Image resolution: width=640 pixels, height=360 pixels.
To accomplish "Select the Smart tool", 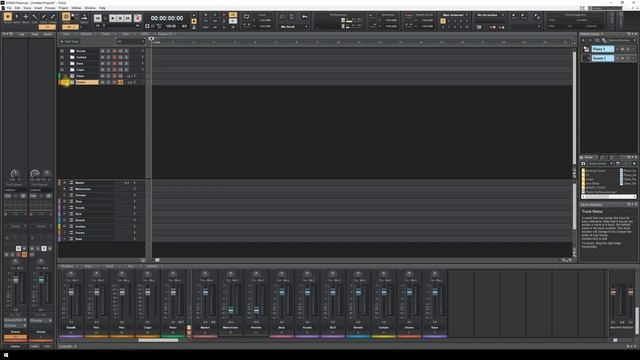I will [7, 17].
